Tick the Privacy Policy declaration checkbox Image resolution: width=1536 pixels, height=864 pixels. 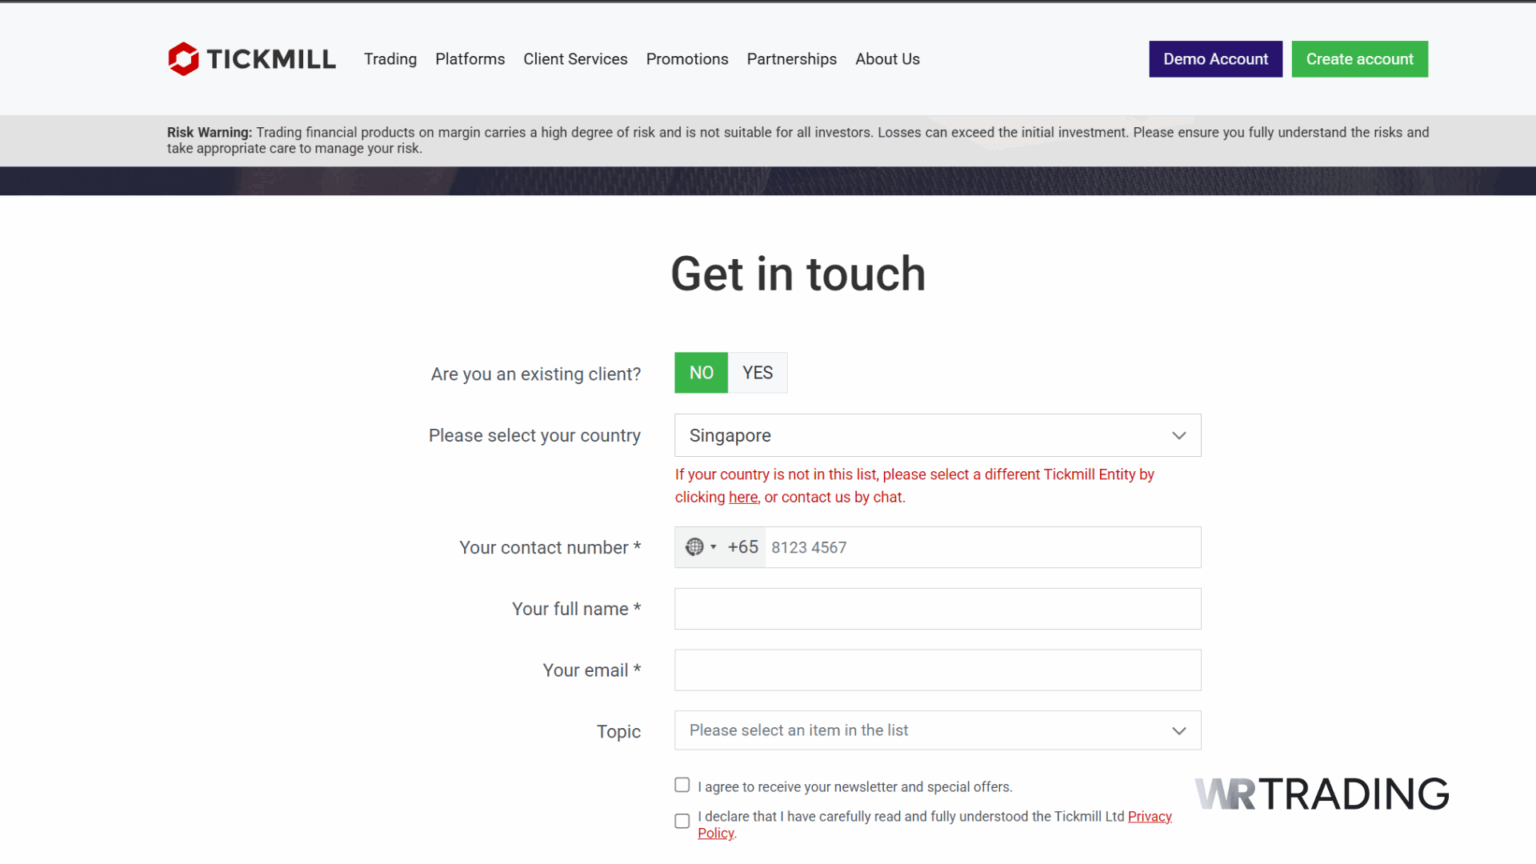pos(682,821)
